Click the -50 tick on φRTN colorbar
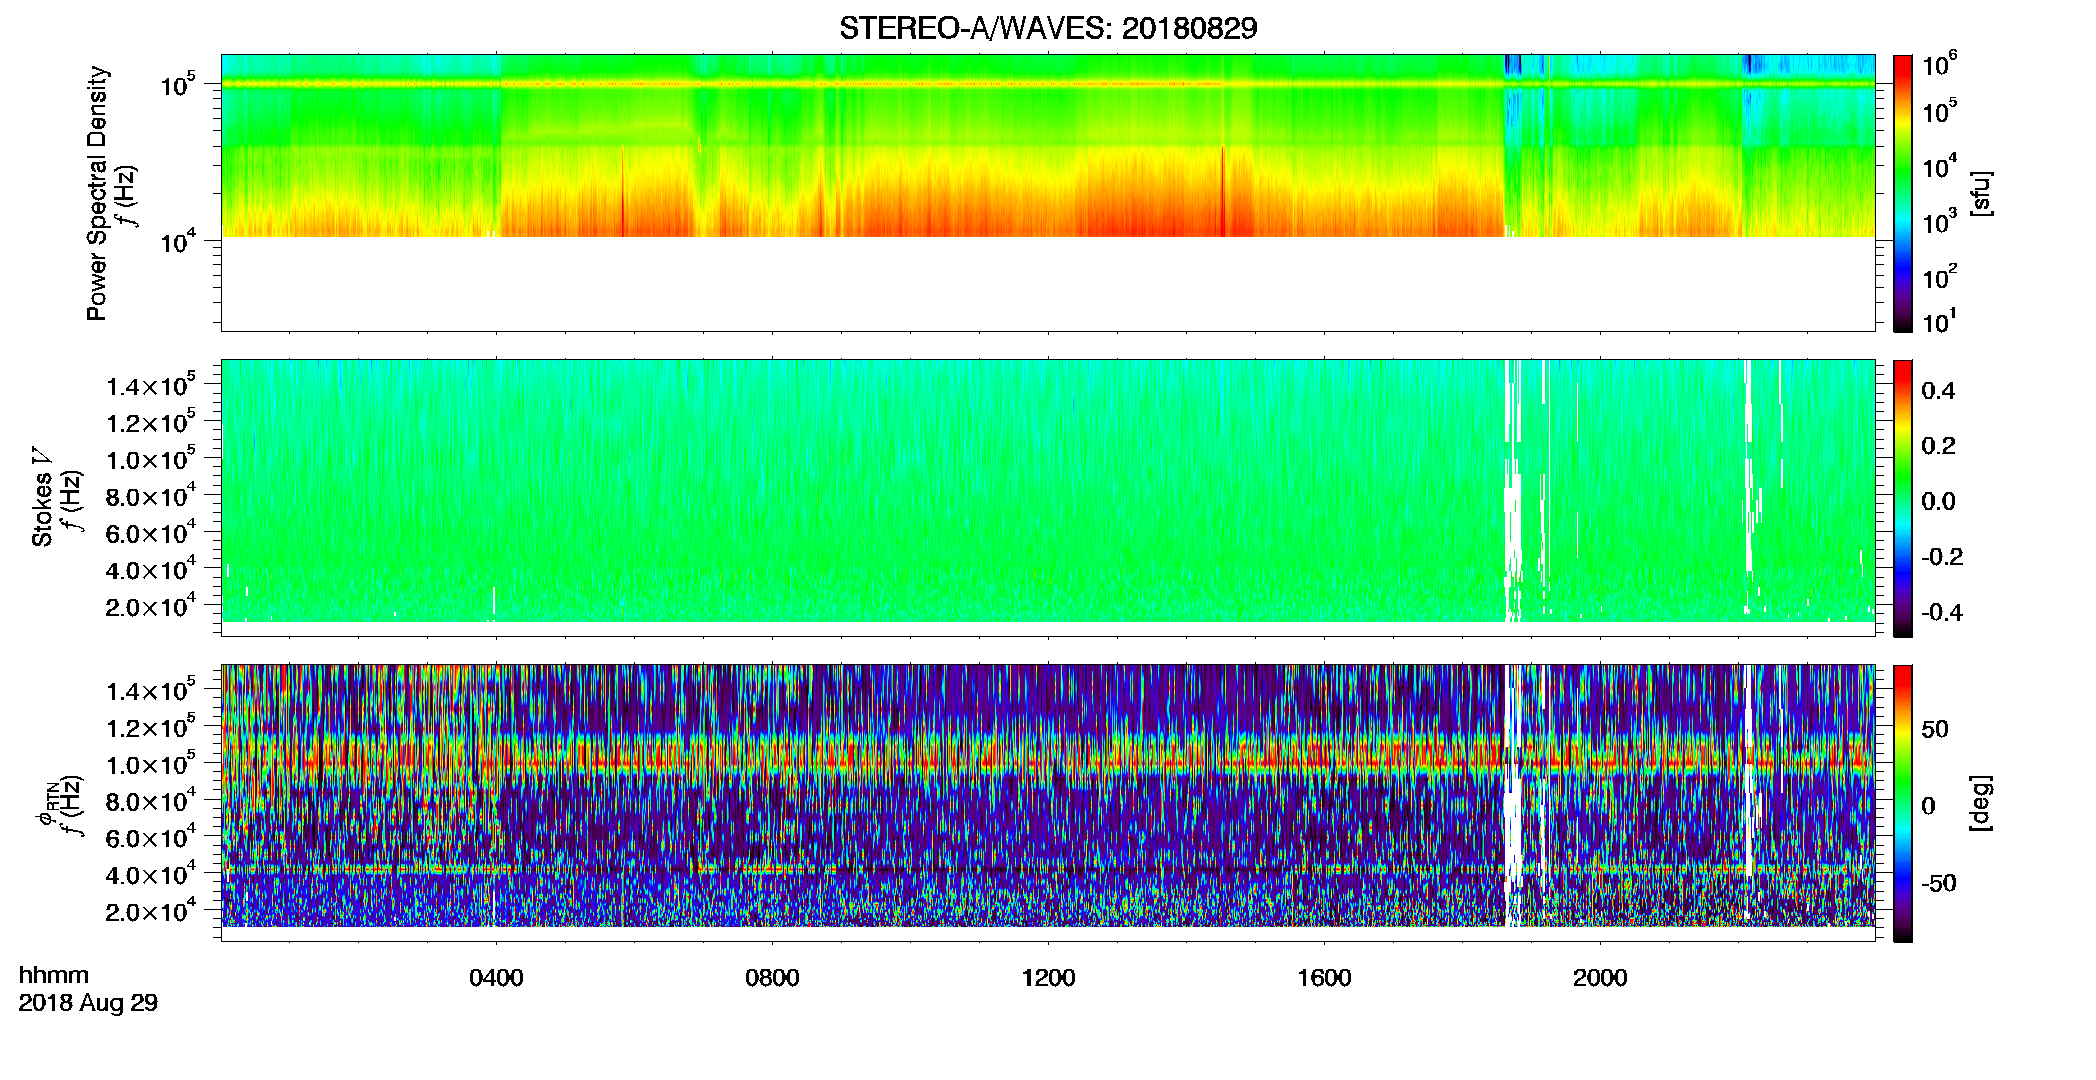The width and height of the screenshot is (2096, 1080). [x=1939, y=882]
